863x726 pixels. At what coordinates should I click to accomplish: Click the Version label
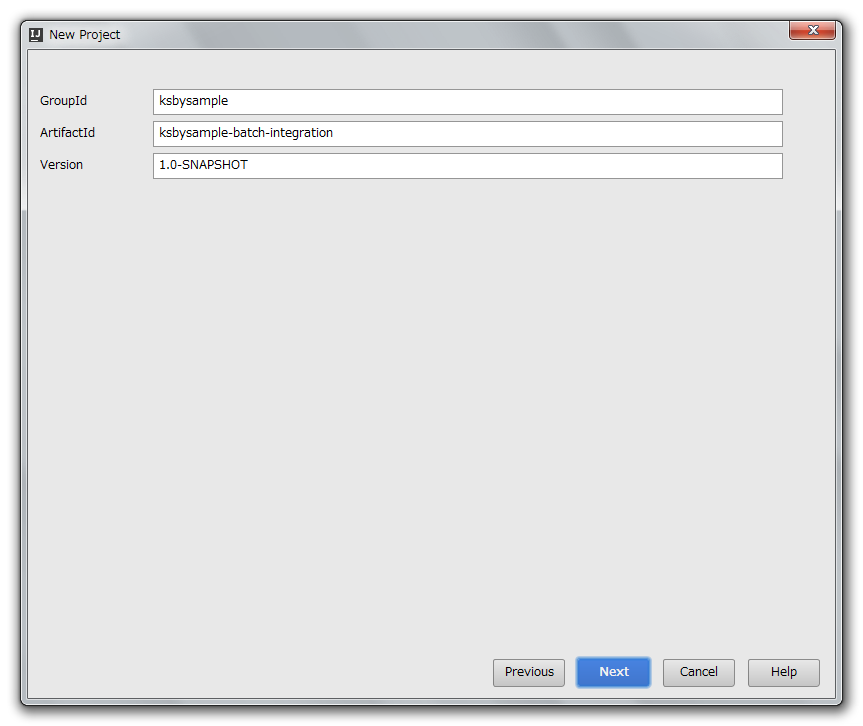click(x=61, y=165)
